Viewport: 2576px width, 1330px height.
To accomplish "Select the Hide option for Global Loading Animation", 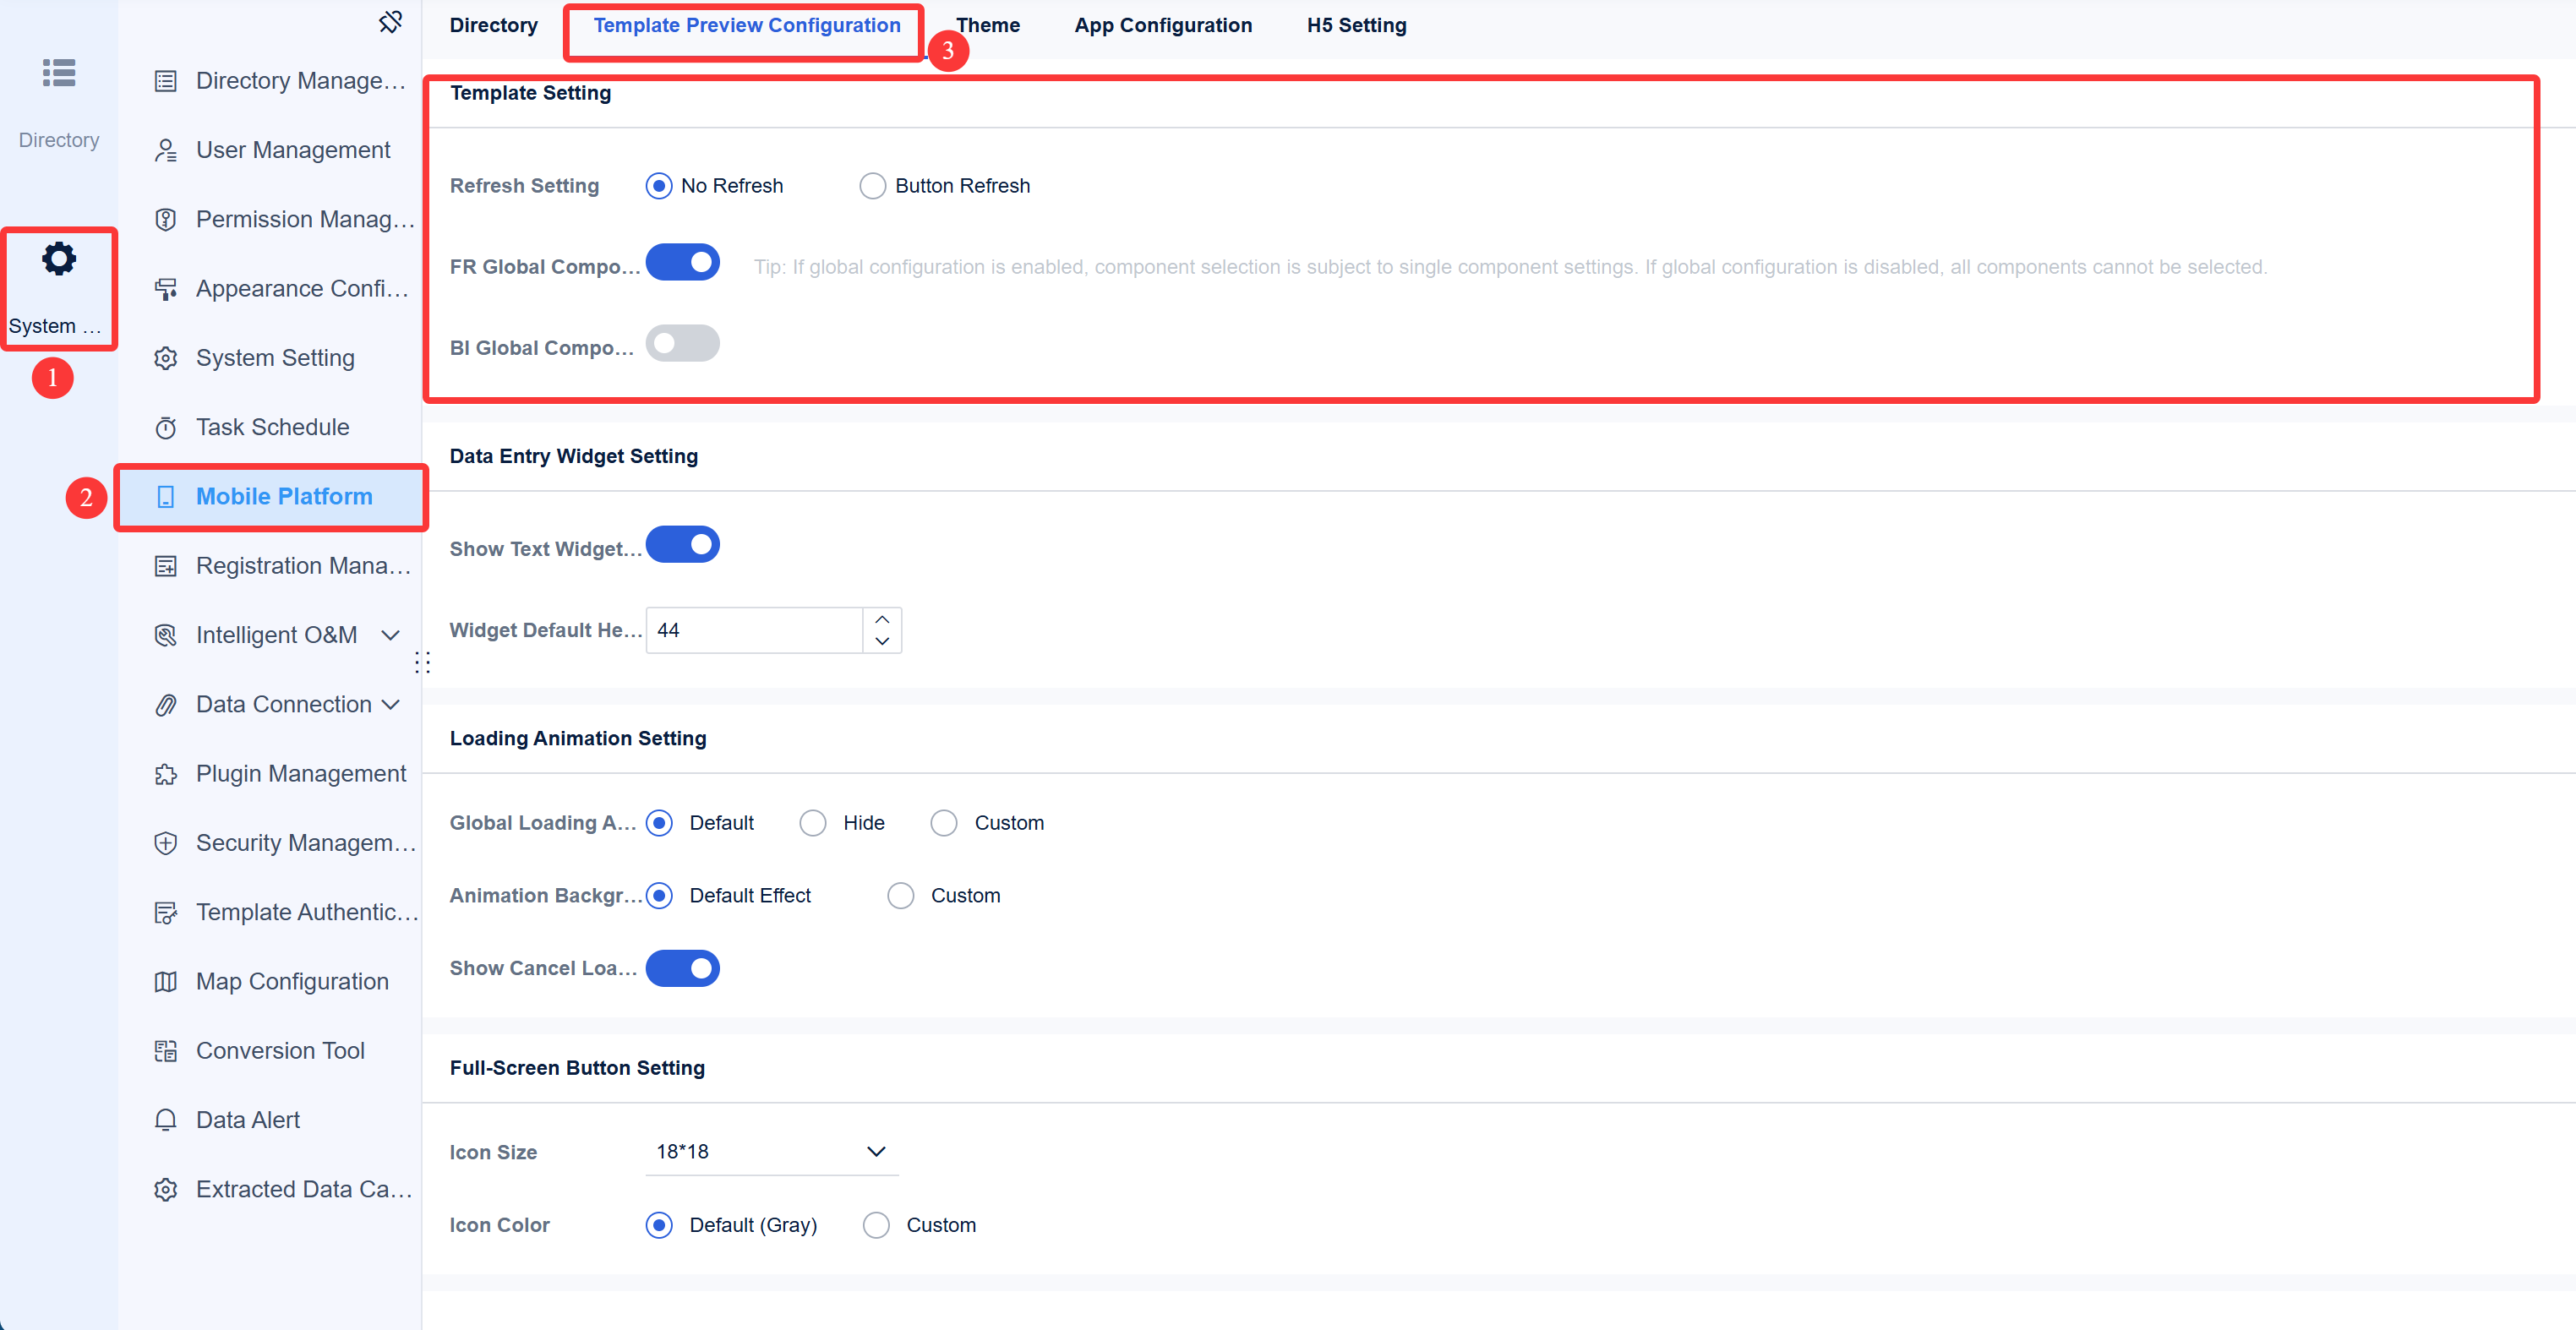I will click(x=812, y=822).
